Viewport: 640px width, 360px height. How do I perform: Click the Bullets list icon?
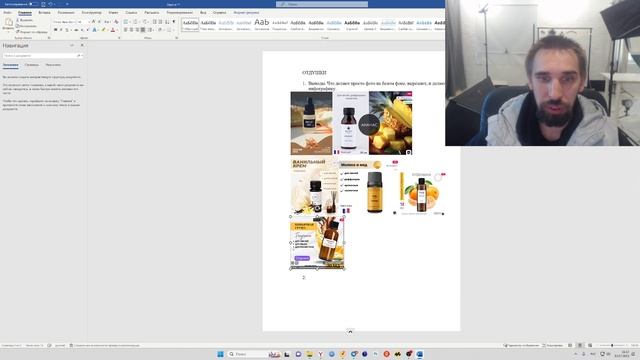coord(126,21)
